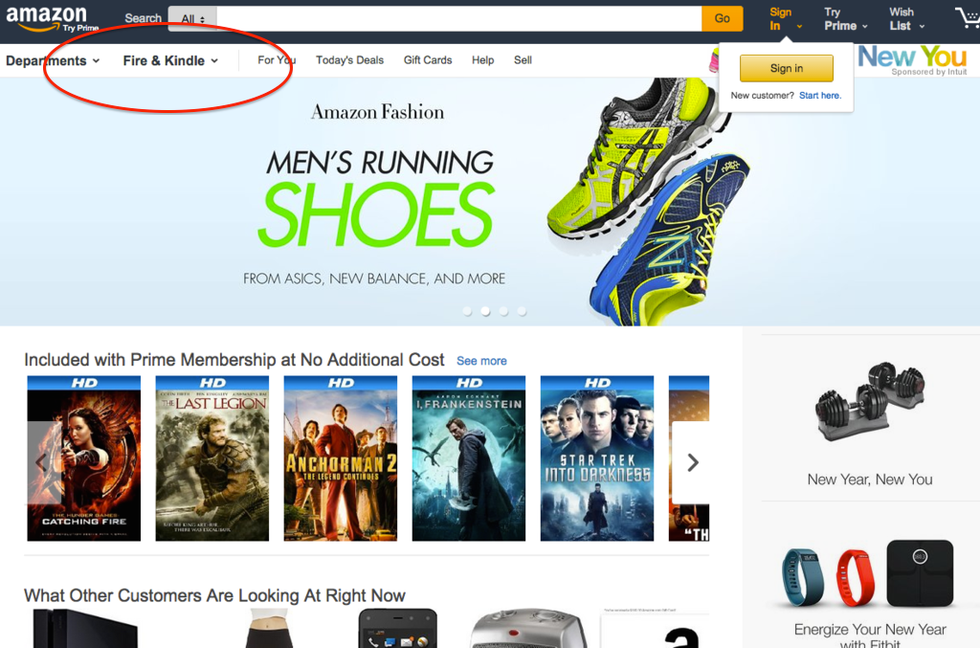Open Today's Deals navigation item

click(349, 60)
